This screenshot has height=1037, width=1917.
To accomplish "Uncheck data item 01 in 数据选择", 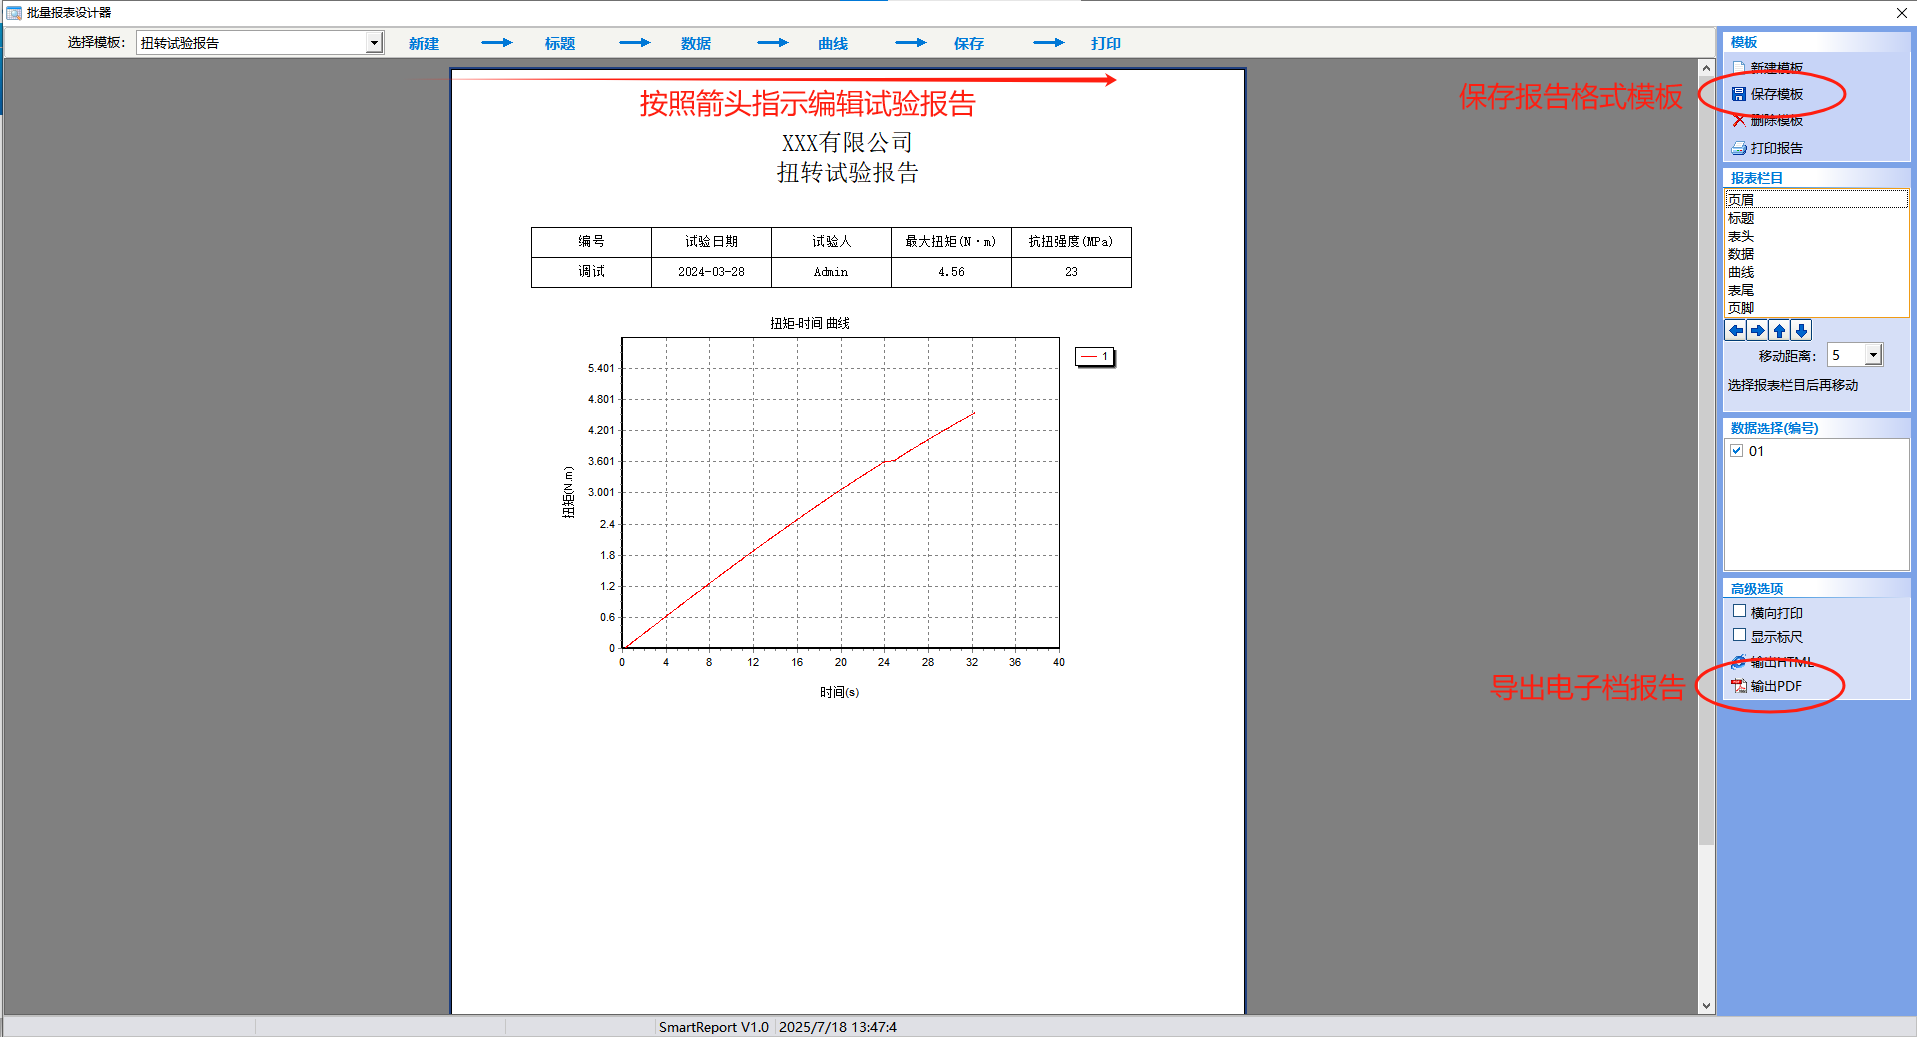I will pos(1737,451).
